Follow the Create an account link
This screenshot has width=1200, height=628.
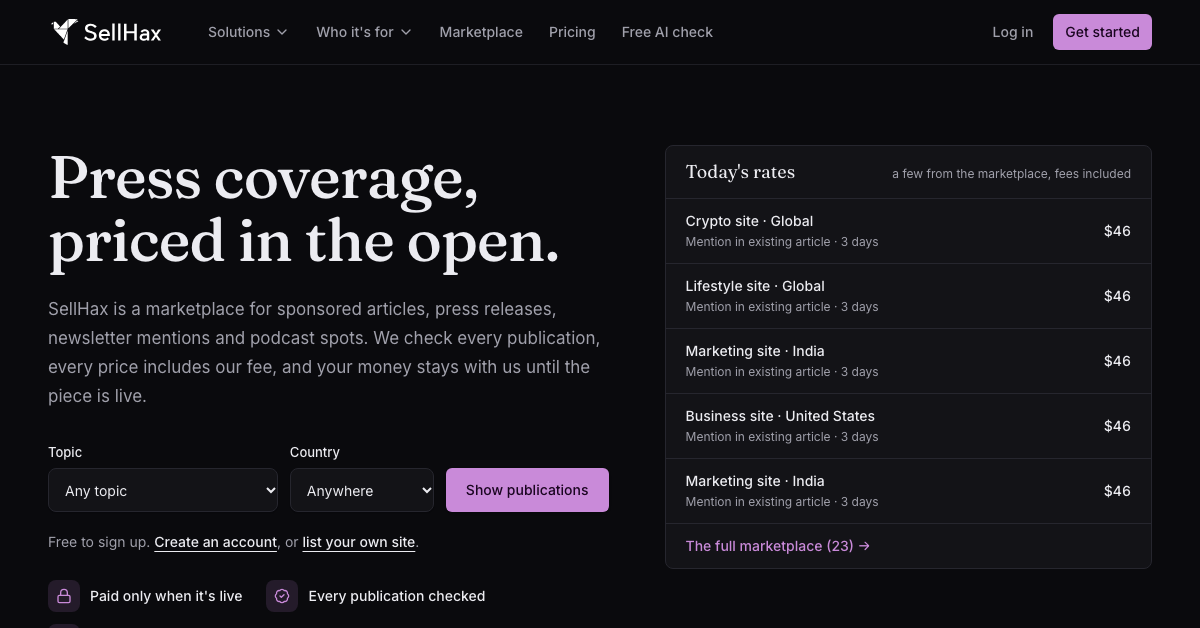tap(216, 542)
